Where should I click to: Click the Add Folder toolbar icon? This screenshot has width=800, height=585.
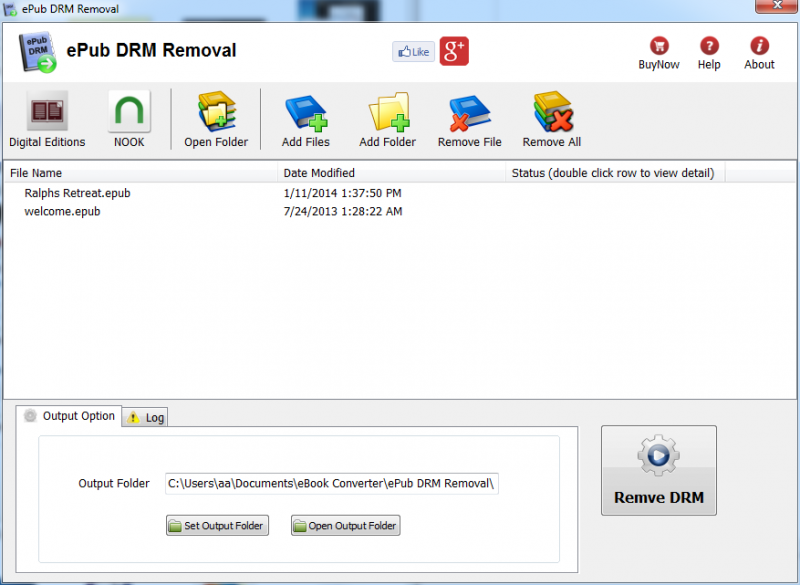(387, 113)
